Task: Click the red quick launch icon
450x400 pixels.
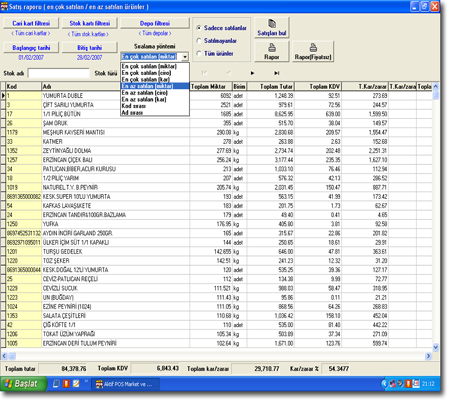Action: point(66,384)
